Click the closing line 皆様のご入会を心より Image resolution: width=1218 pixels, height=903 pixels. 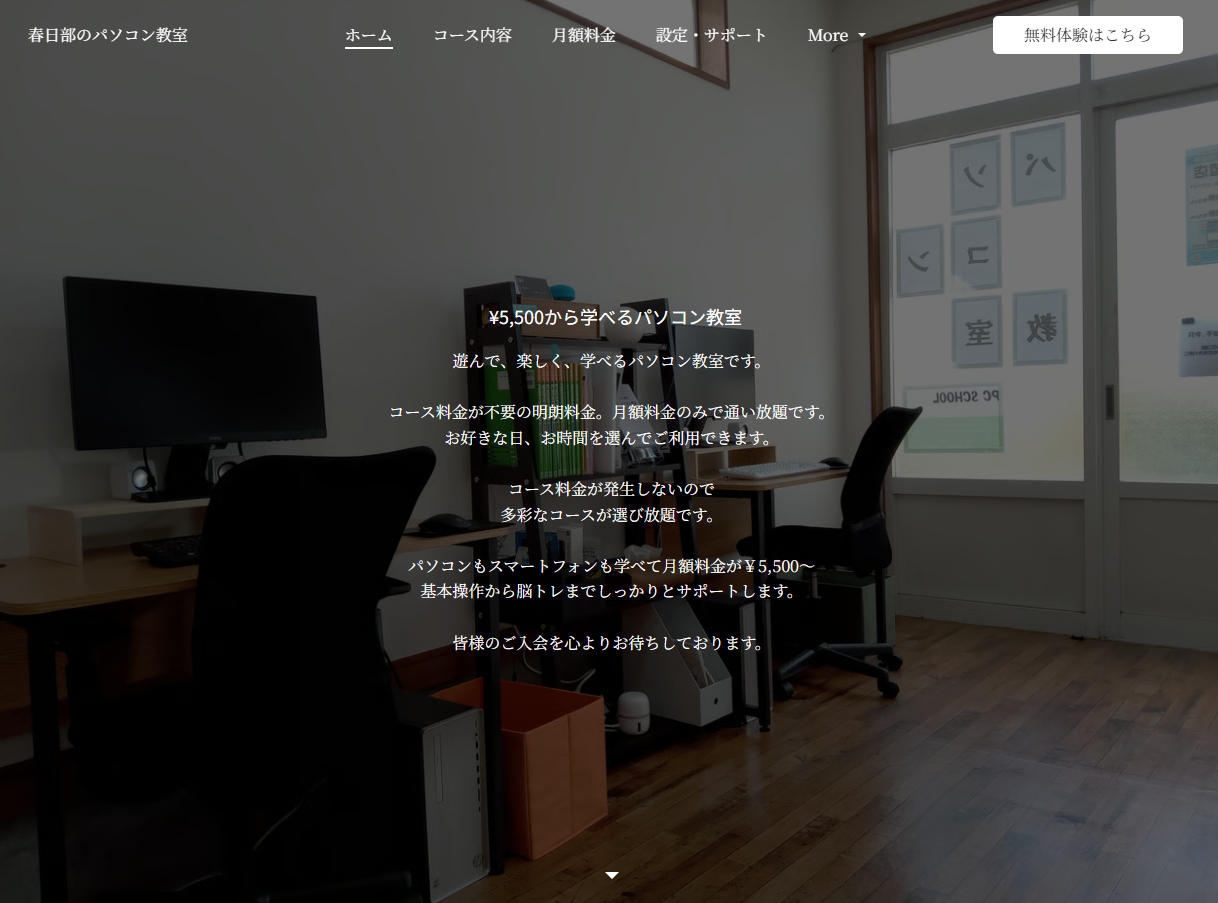point(609,643)
